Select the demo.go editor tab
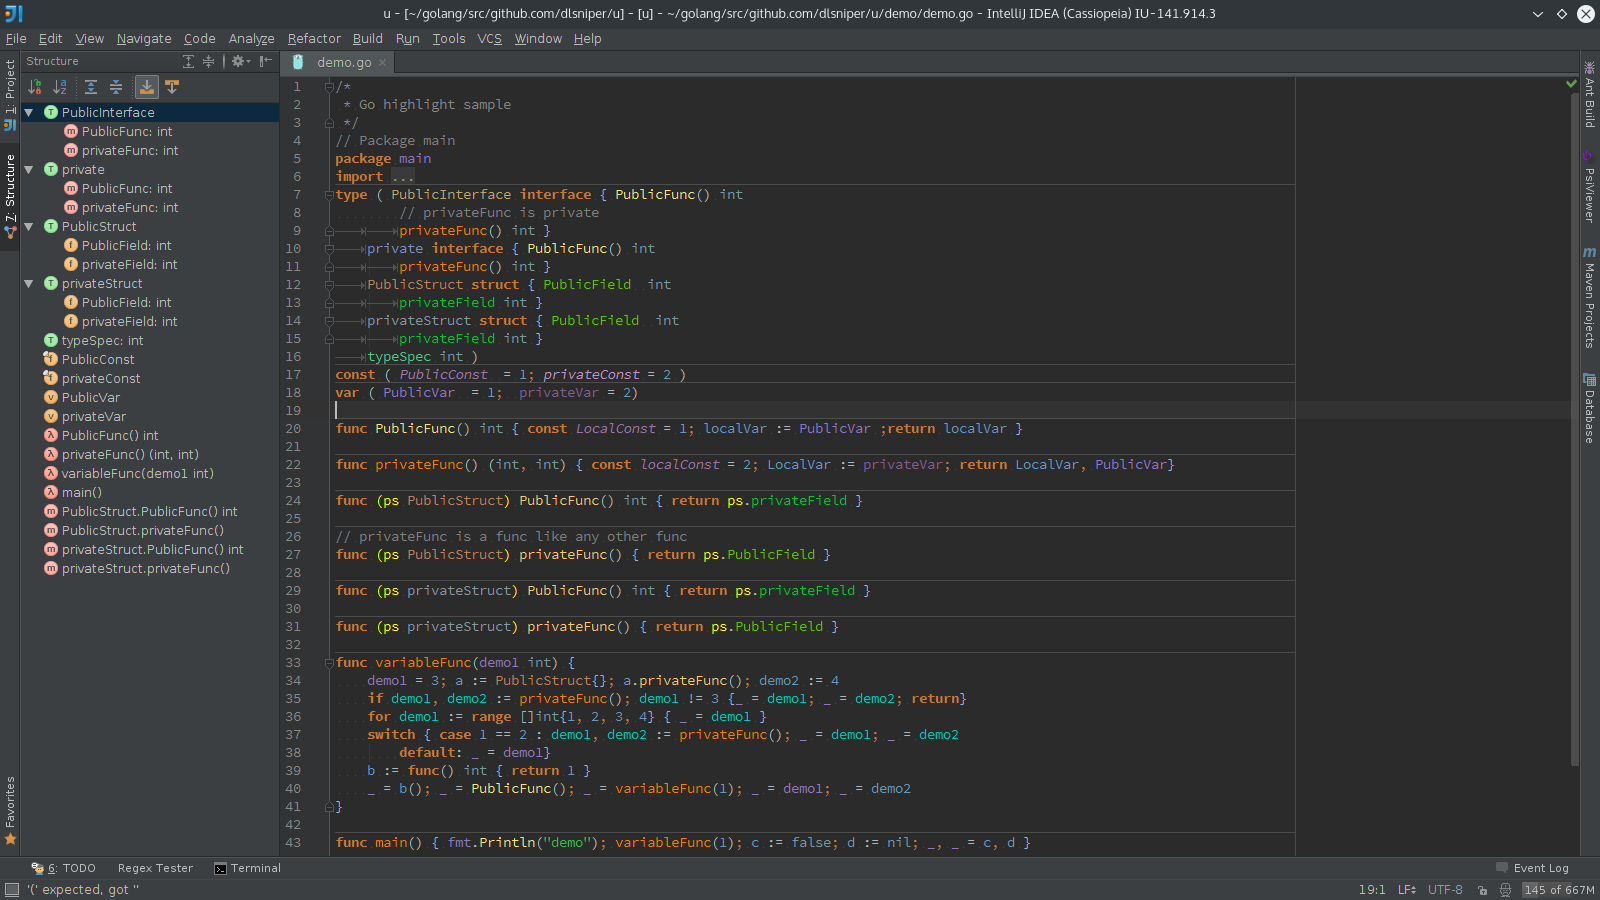This screenshot has height=900, width=1600. coord(344,62)
